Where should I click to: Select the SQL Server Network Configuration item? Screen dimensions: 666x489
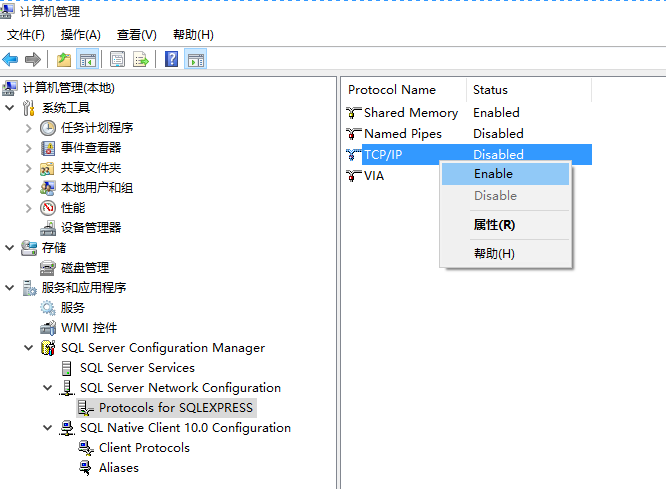(x=181, y=388)
